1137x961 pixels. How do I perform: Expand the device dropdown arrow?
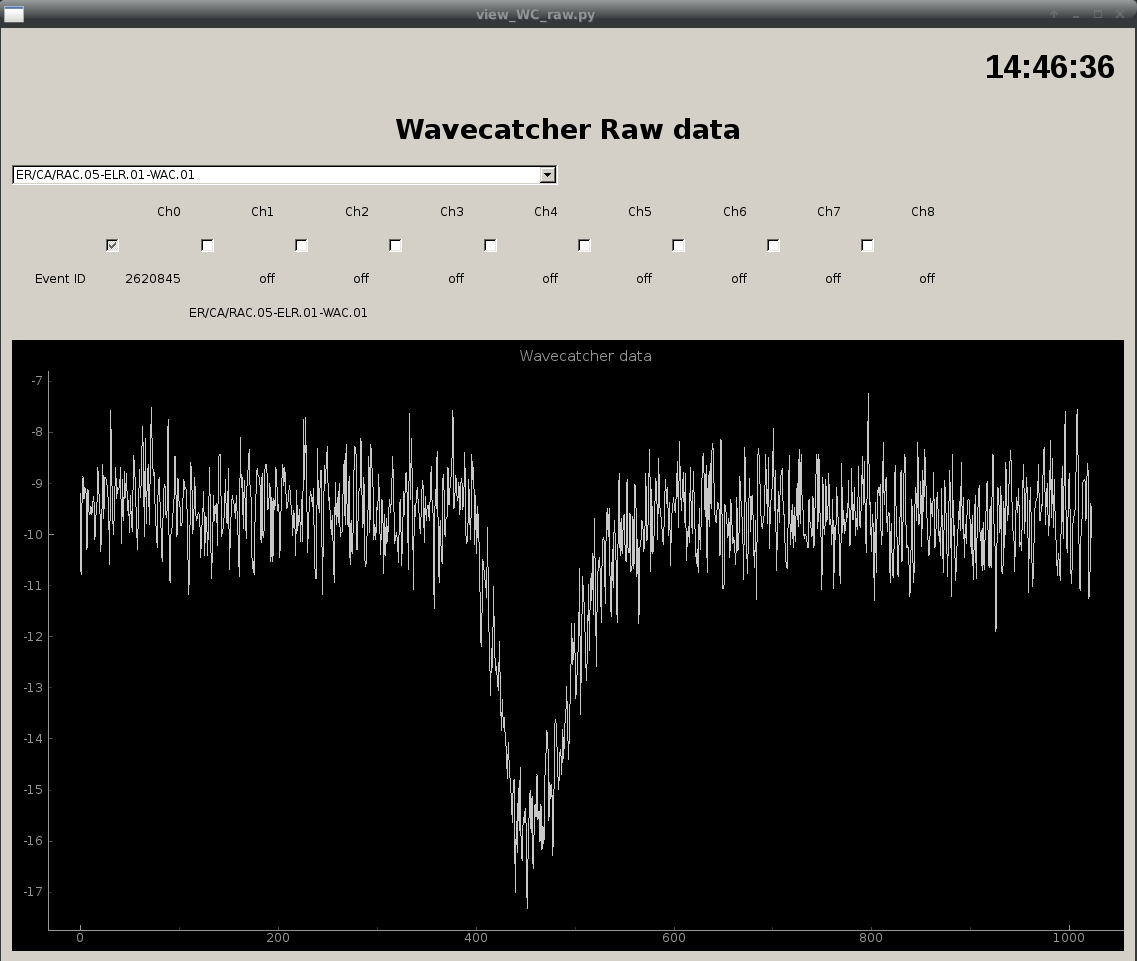pyautogui.click(x=547, y=175)
